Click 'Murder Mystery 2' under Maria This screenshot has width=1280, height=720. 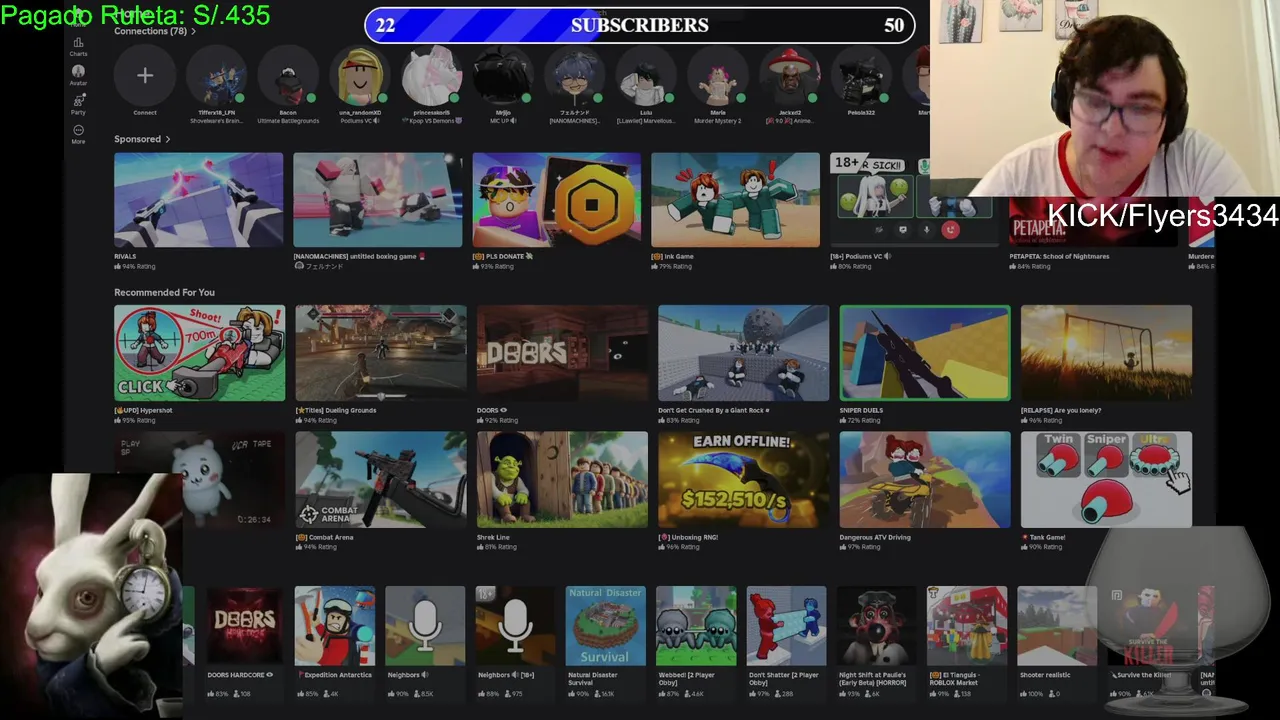tap(718, 121)
